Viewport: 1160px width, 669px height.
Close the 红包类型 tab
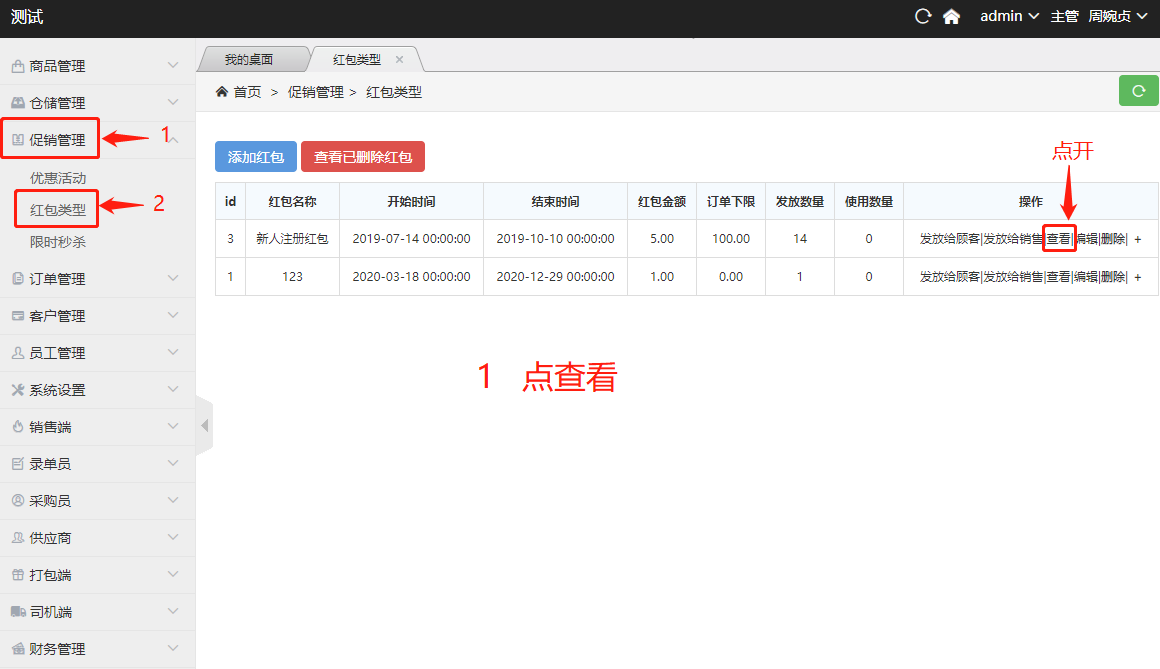(x=399, y=59)
